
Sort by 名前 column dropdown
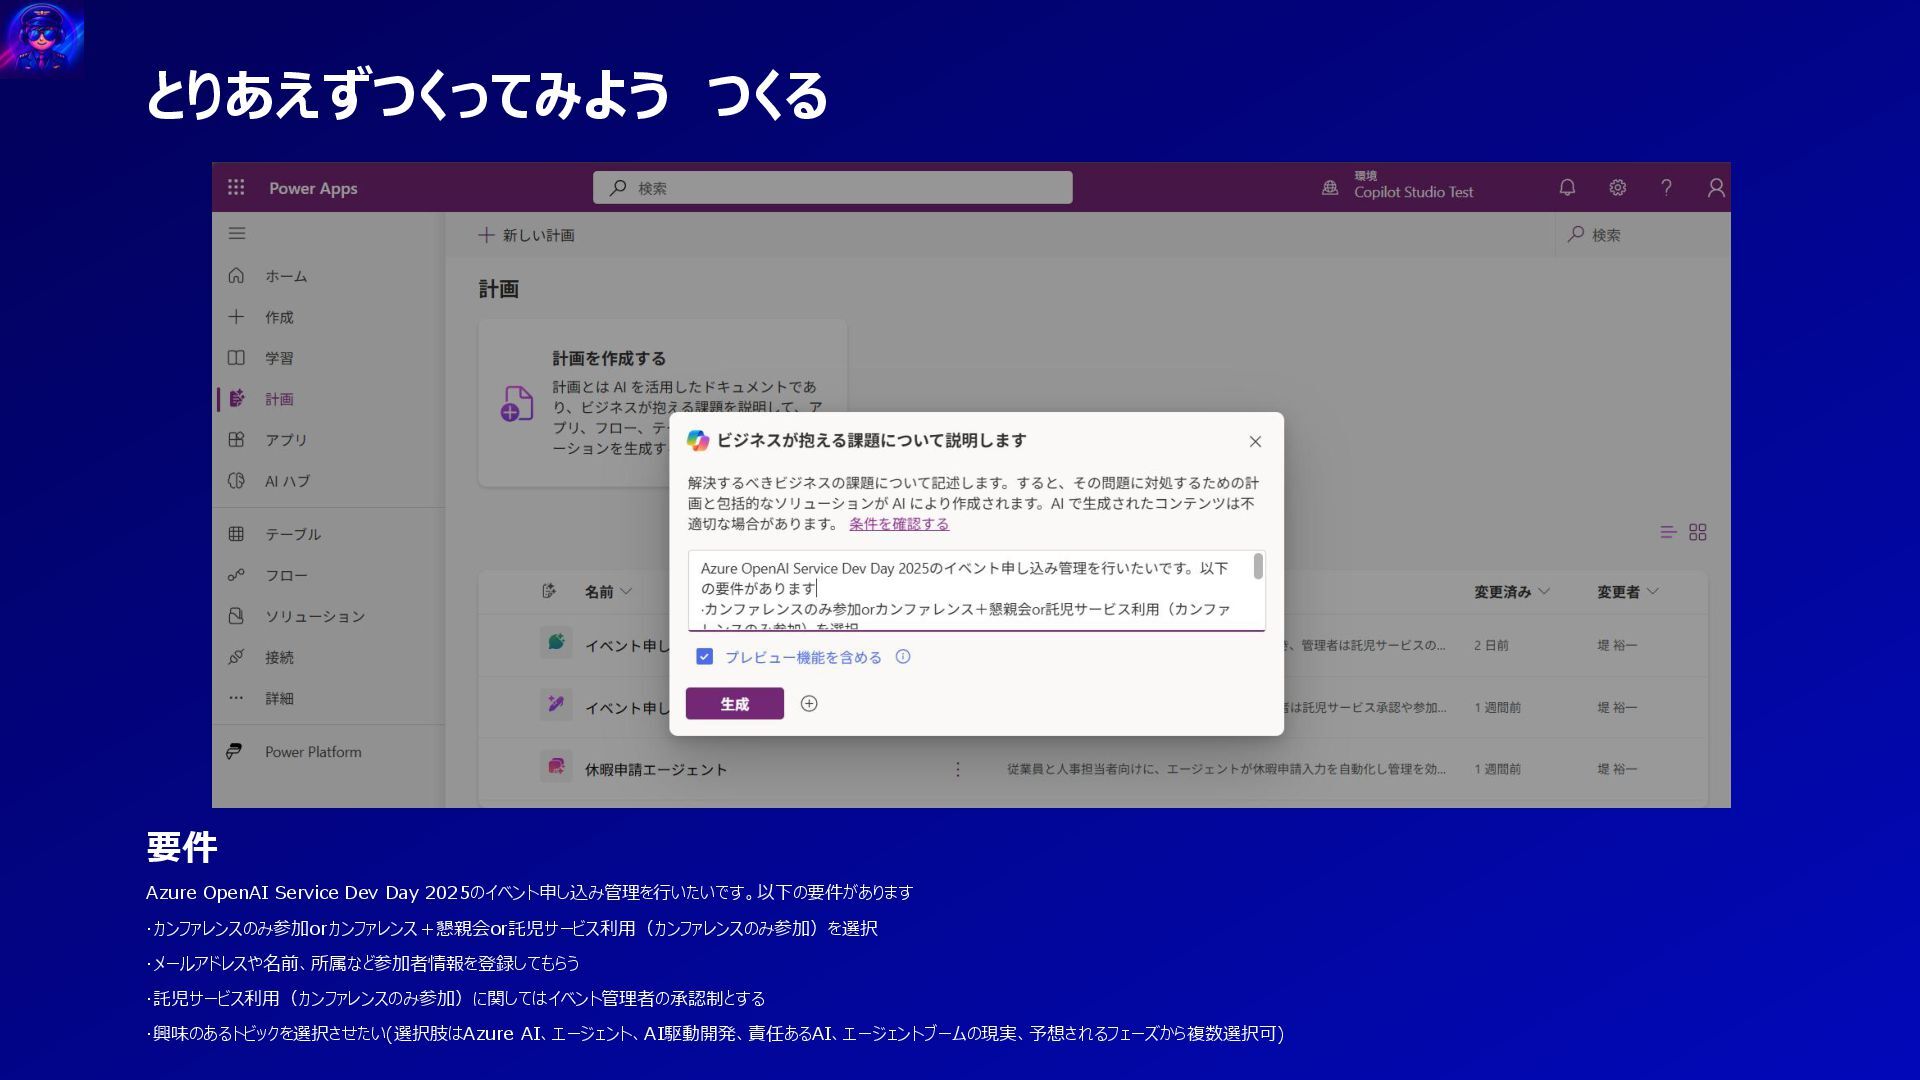[x=608, y=592]
